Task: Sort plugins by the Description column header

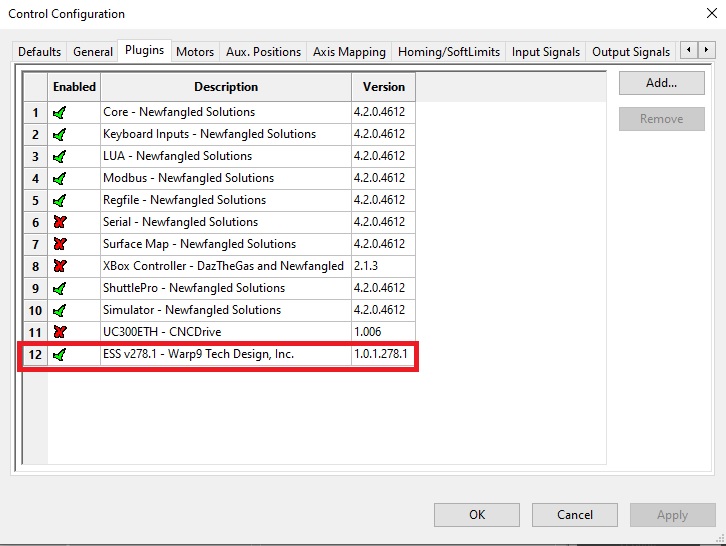Action: (226, 87)
